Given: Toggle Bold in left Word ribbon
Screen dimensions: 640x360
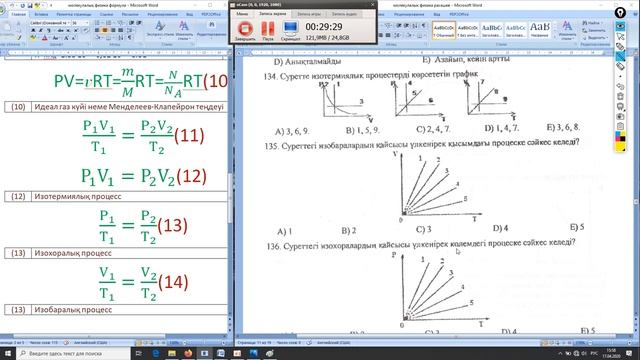Looking at the screenshot, I should (x=33, y=30).
